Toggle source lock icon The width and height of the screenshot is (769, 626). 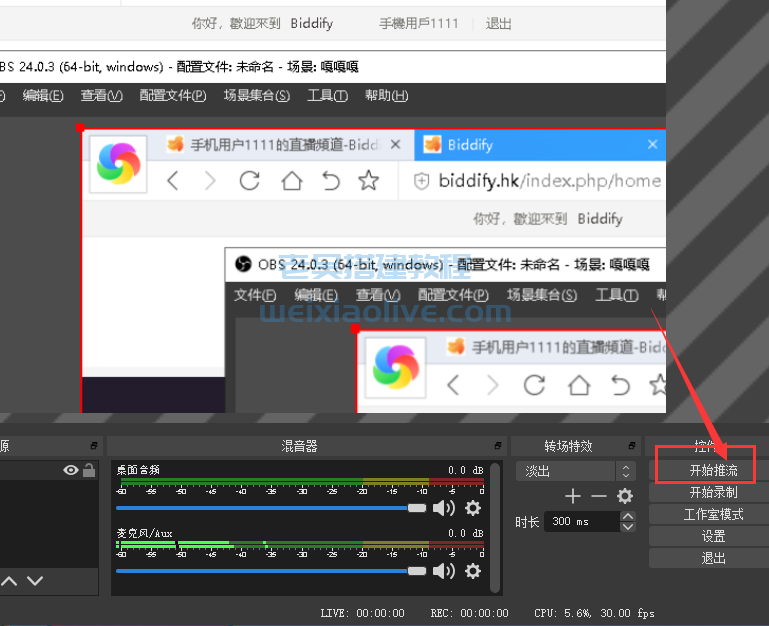(x=89, y=470)
